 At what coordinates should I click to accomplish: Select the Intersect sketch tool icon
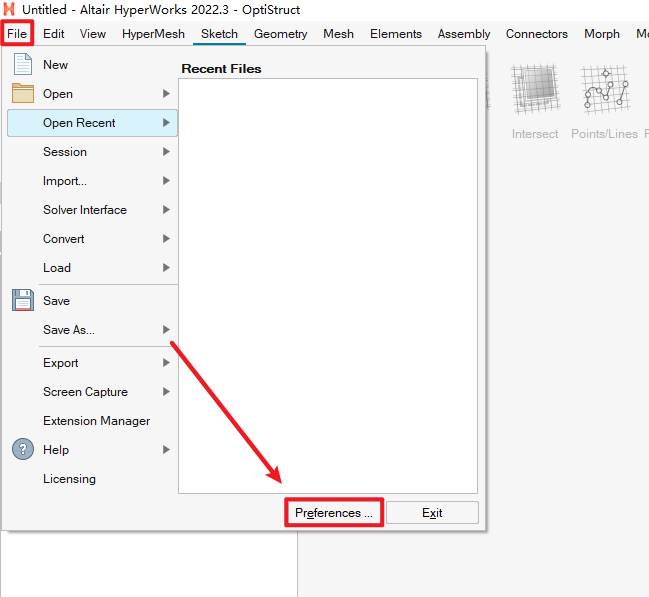(x=535, y=94)
